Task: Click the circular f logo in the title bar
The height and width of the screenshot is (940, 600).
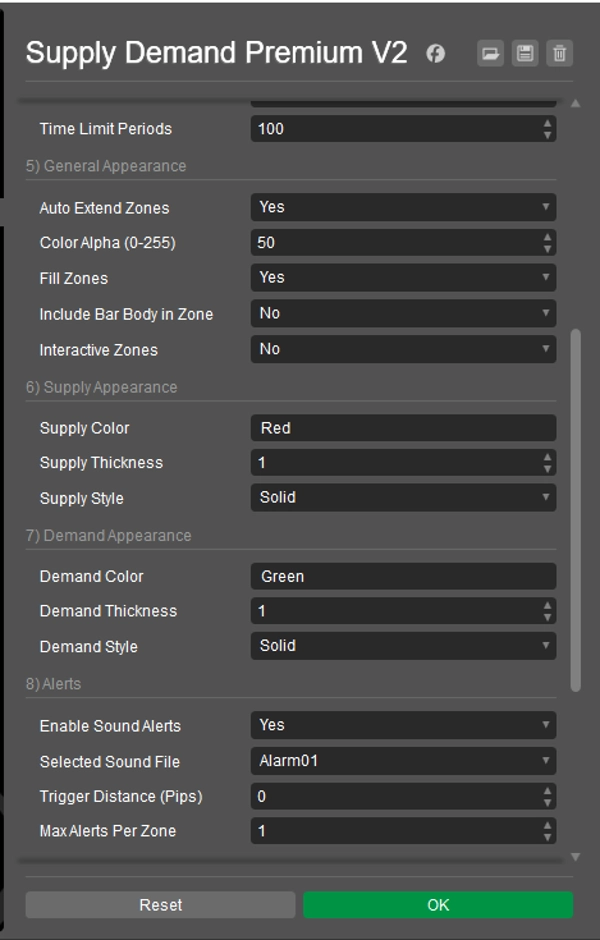Action: pyautogui.click(x=432, y=54)
